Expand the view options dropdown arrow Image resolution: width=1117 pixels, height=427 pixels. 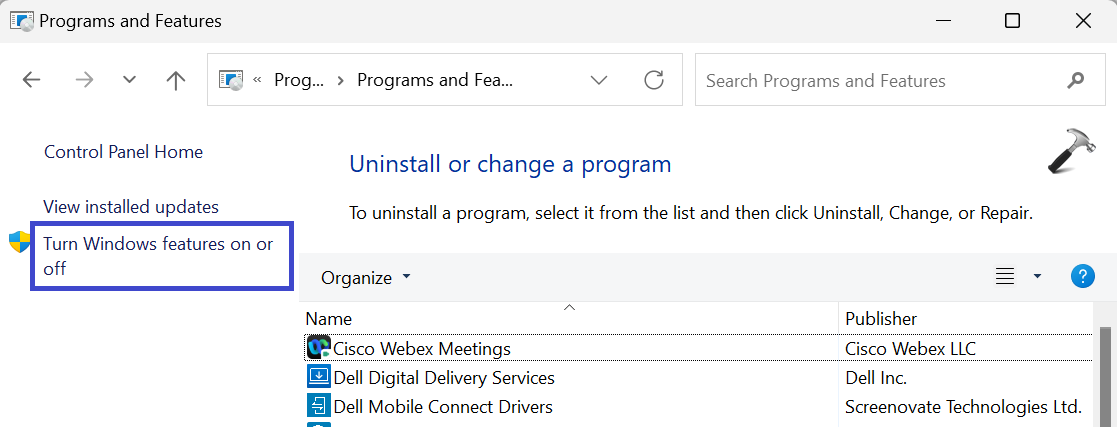[1037, 277]
